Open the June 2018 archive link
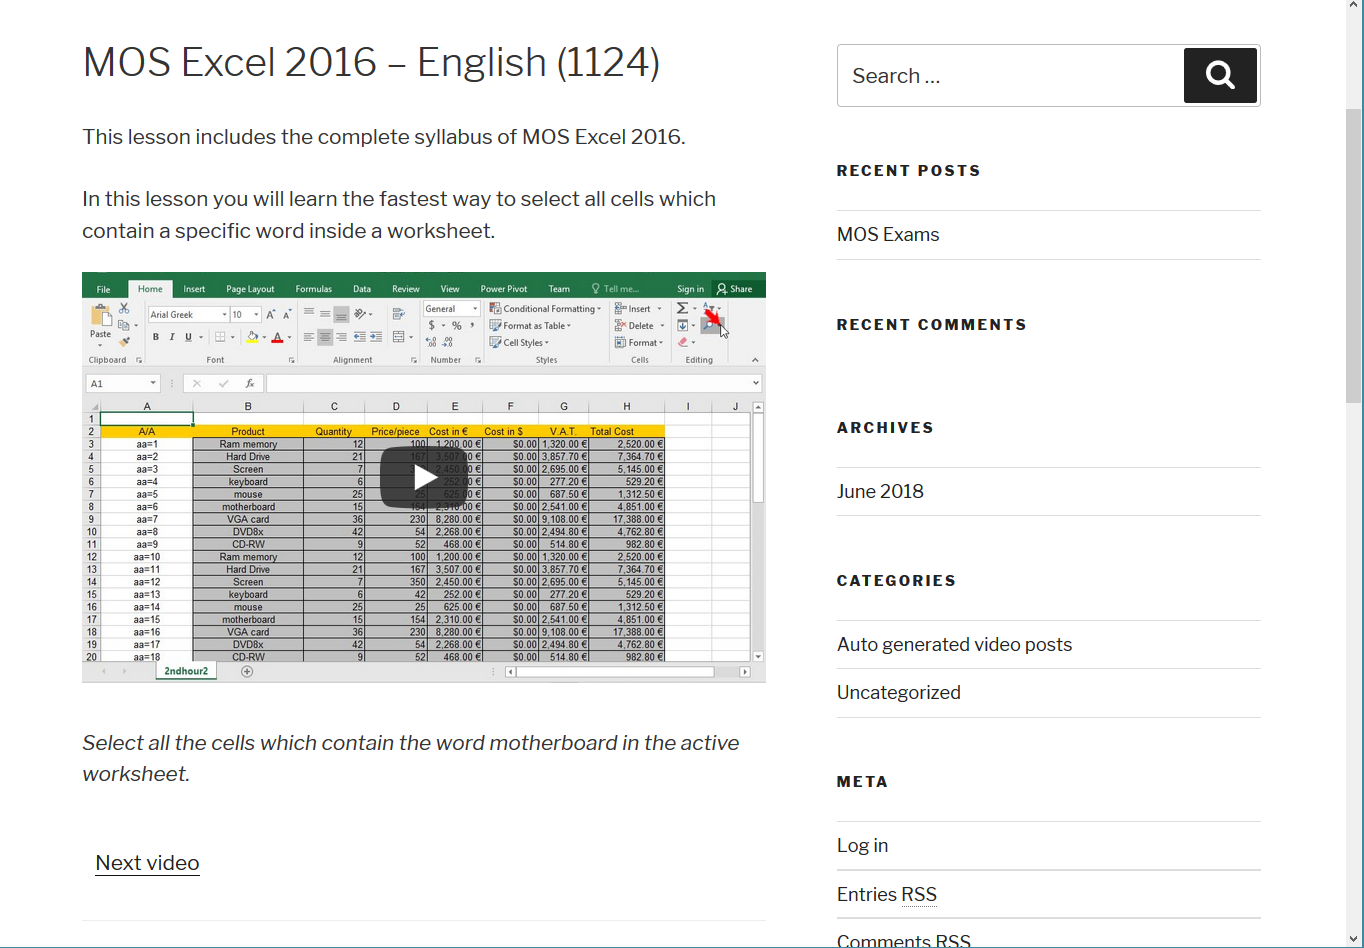 [880, 491]
